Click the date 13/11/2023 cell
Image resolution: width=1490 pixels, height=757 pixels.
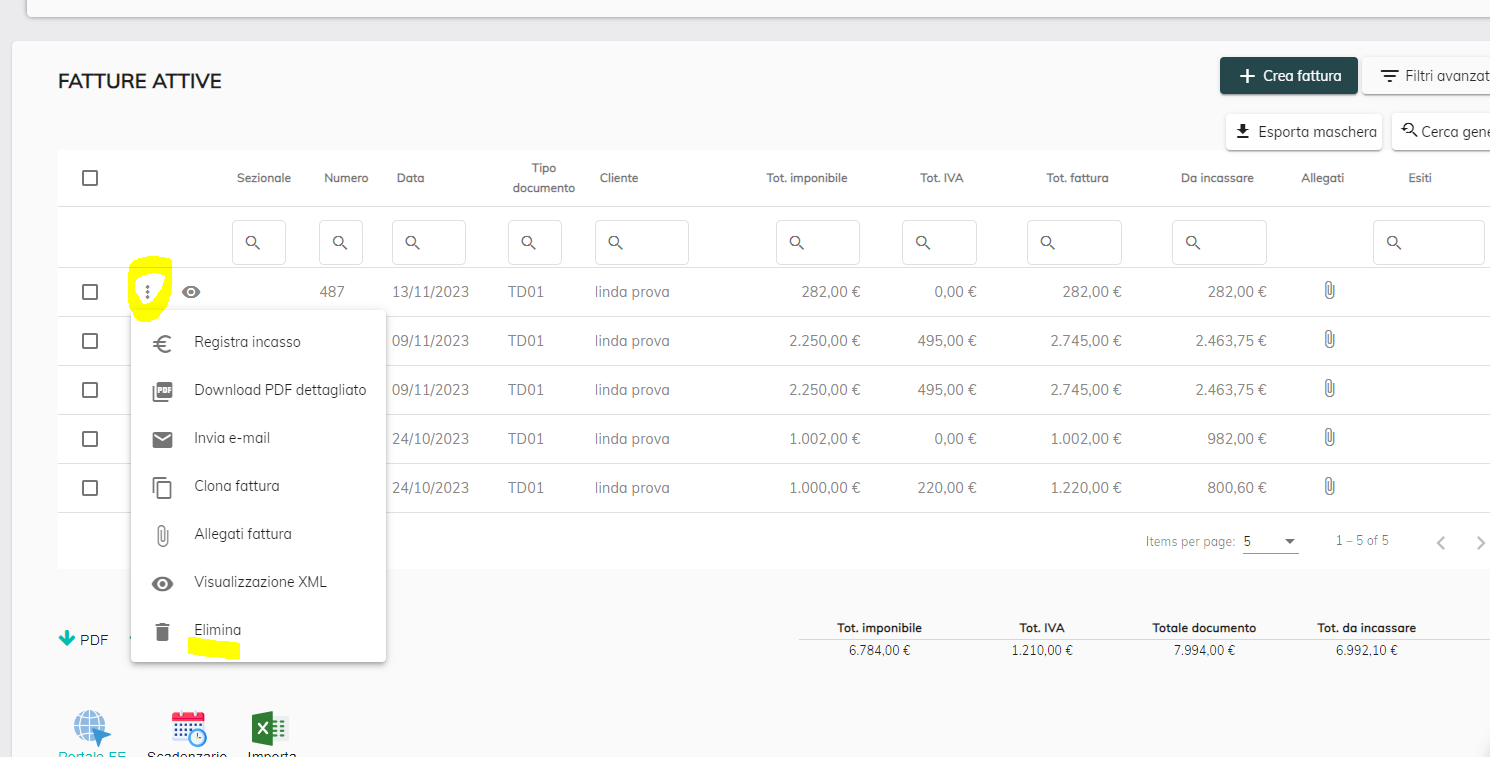pyautogui.click(x=432, y=292)
